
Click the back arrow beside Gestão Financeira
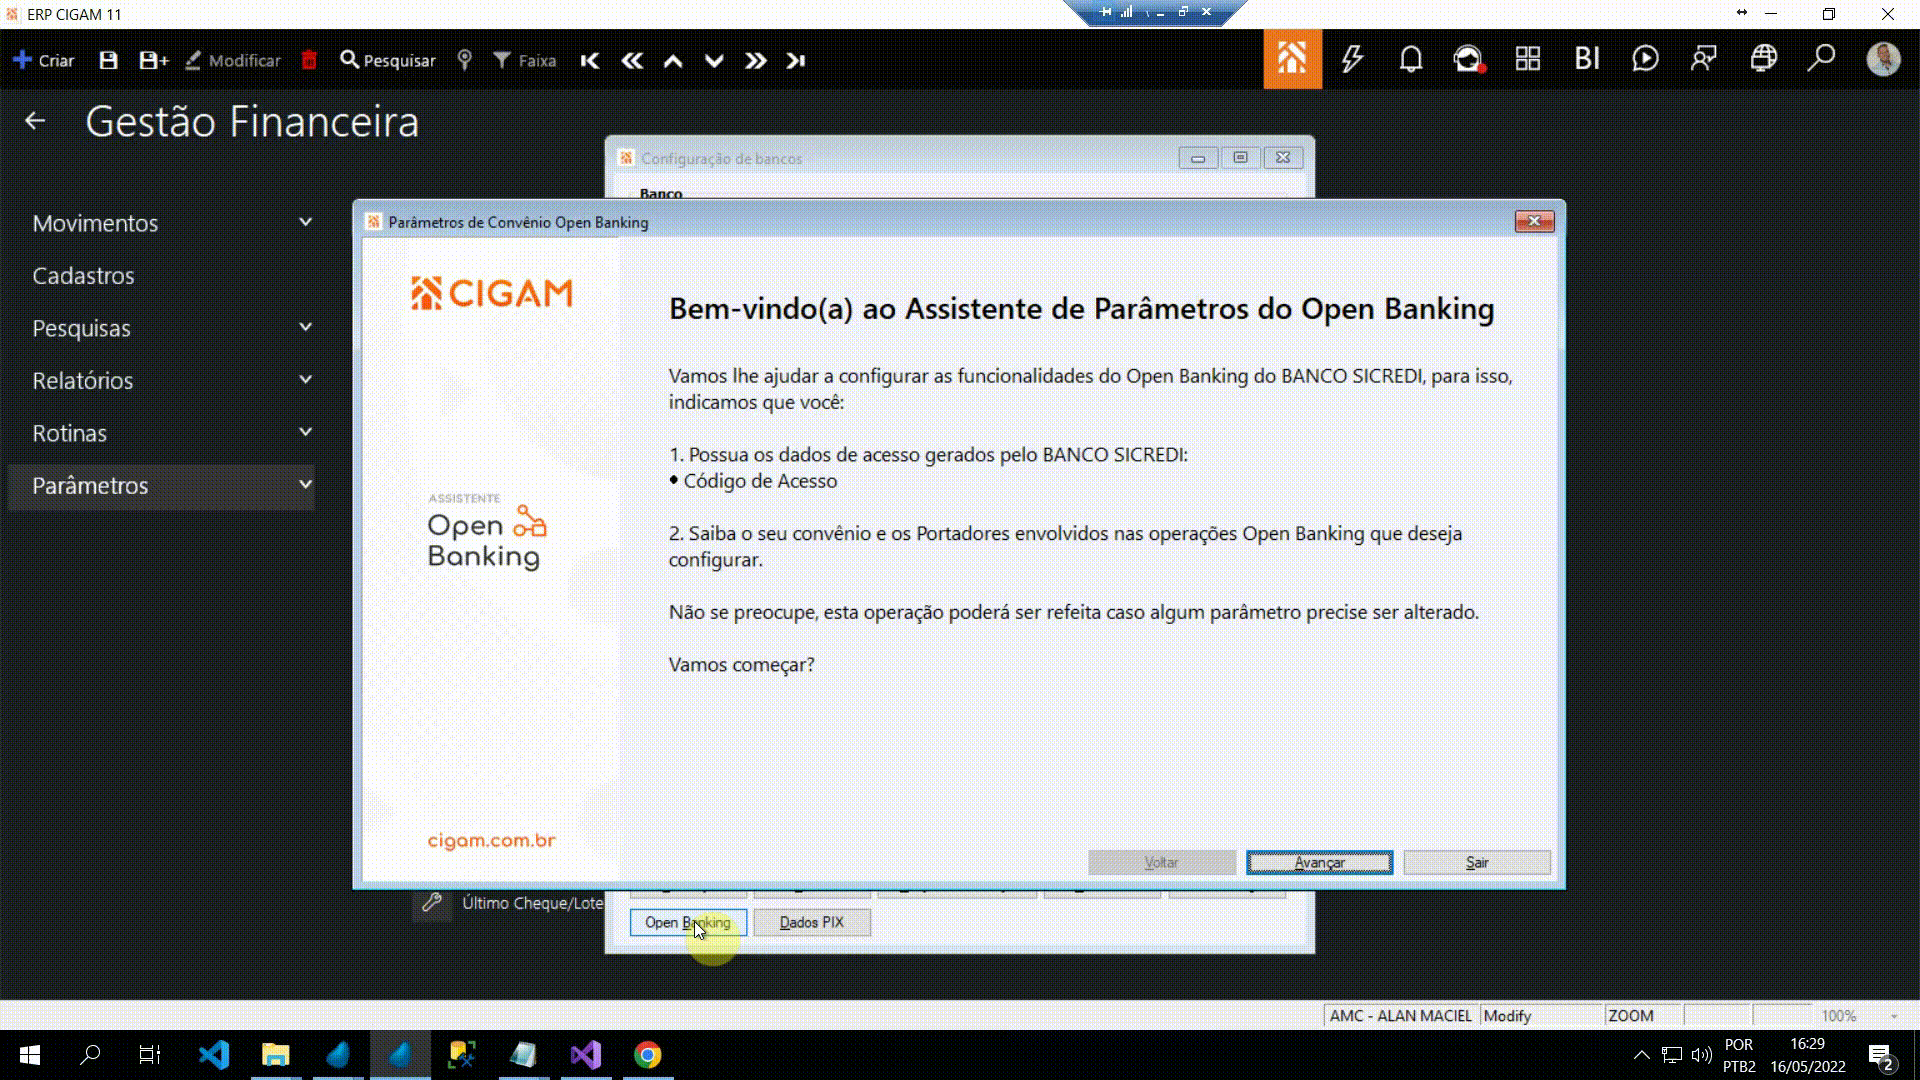[35, 121]
